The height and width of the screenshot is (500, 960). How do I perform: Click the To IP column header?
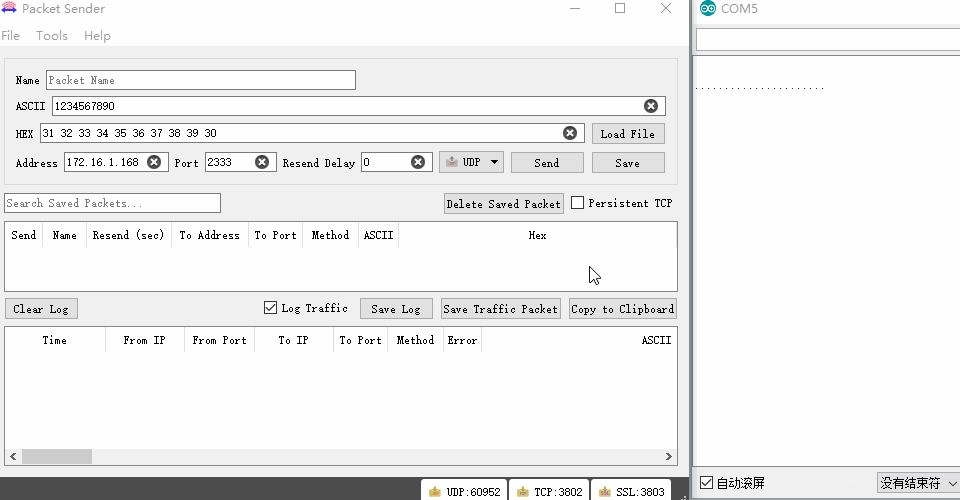click(293, 340)
